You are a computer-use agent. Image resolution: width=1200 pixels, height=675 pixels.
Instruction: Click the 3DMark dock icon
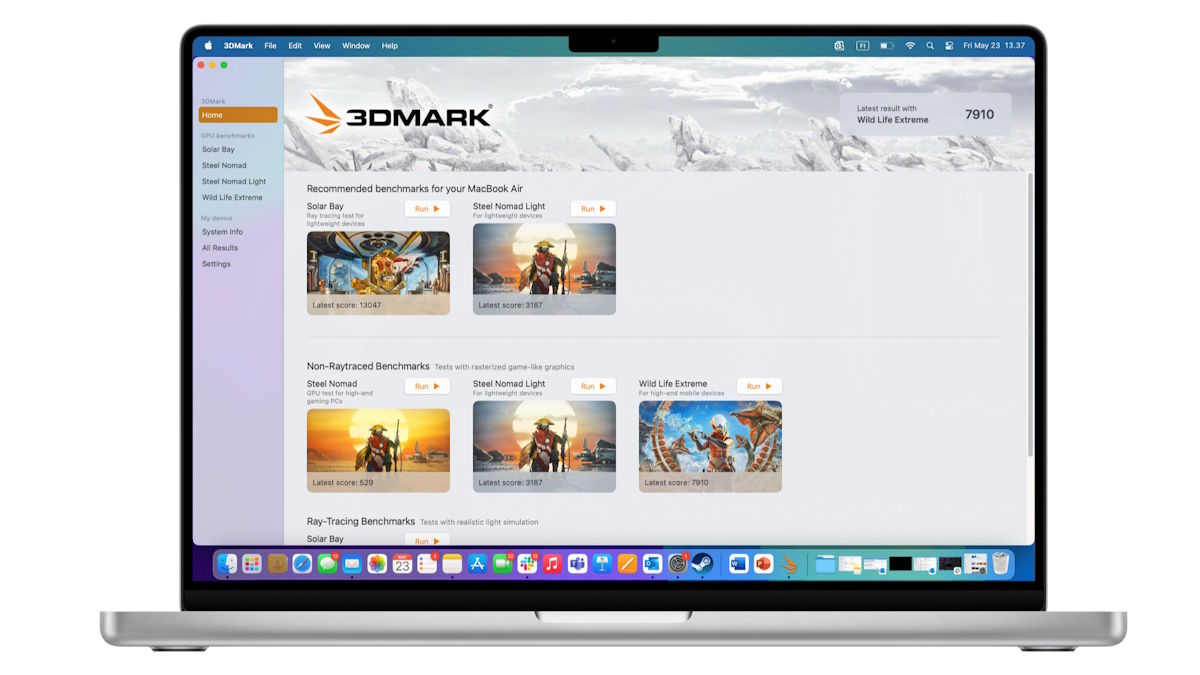pyautogui.click(x=789, y=564)
